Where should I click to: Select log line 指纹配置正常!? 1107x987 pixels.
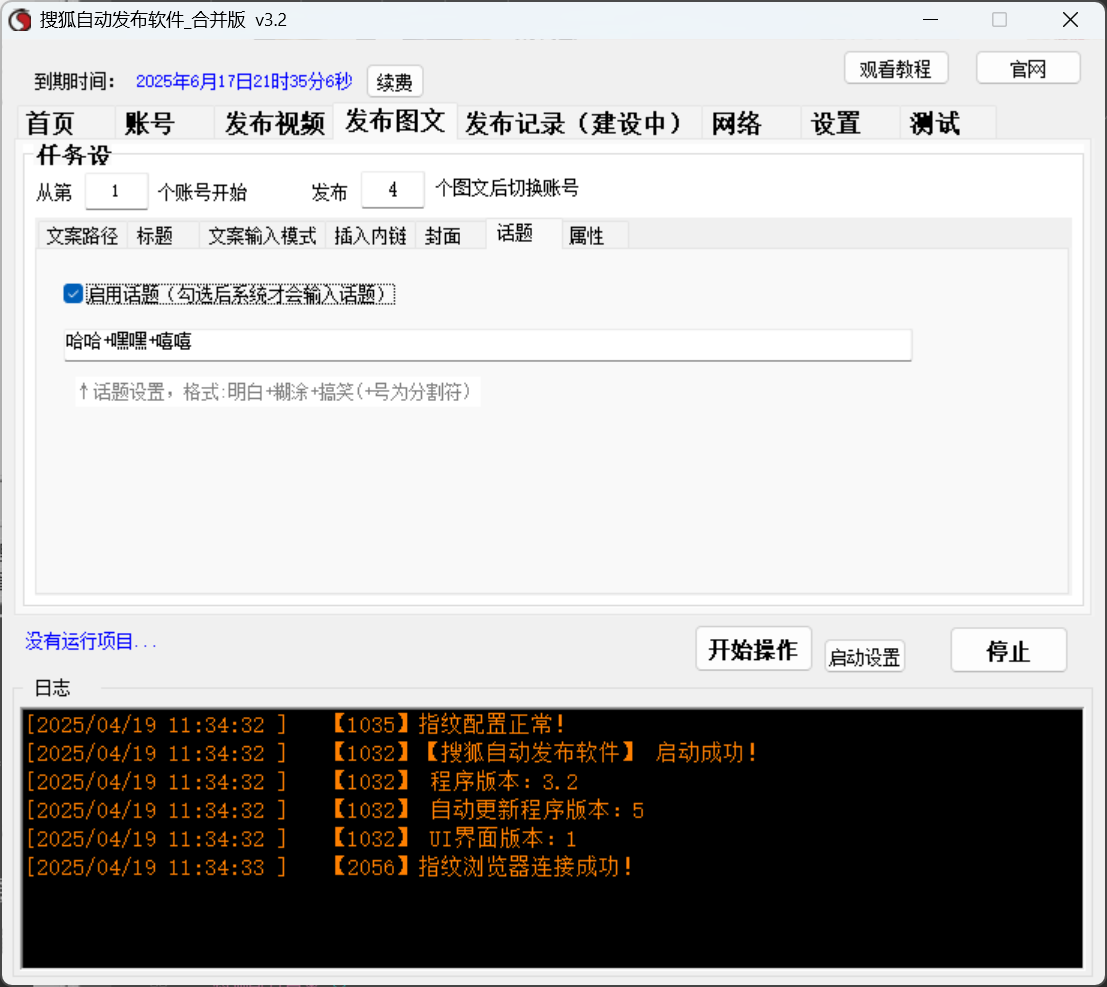point(295,724)
